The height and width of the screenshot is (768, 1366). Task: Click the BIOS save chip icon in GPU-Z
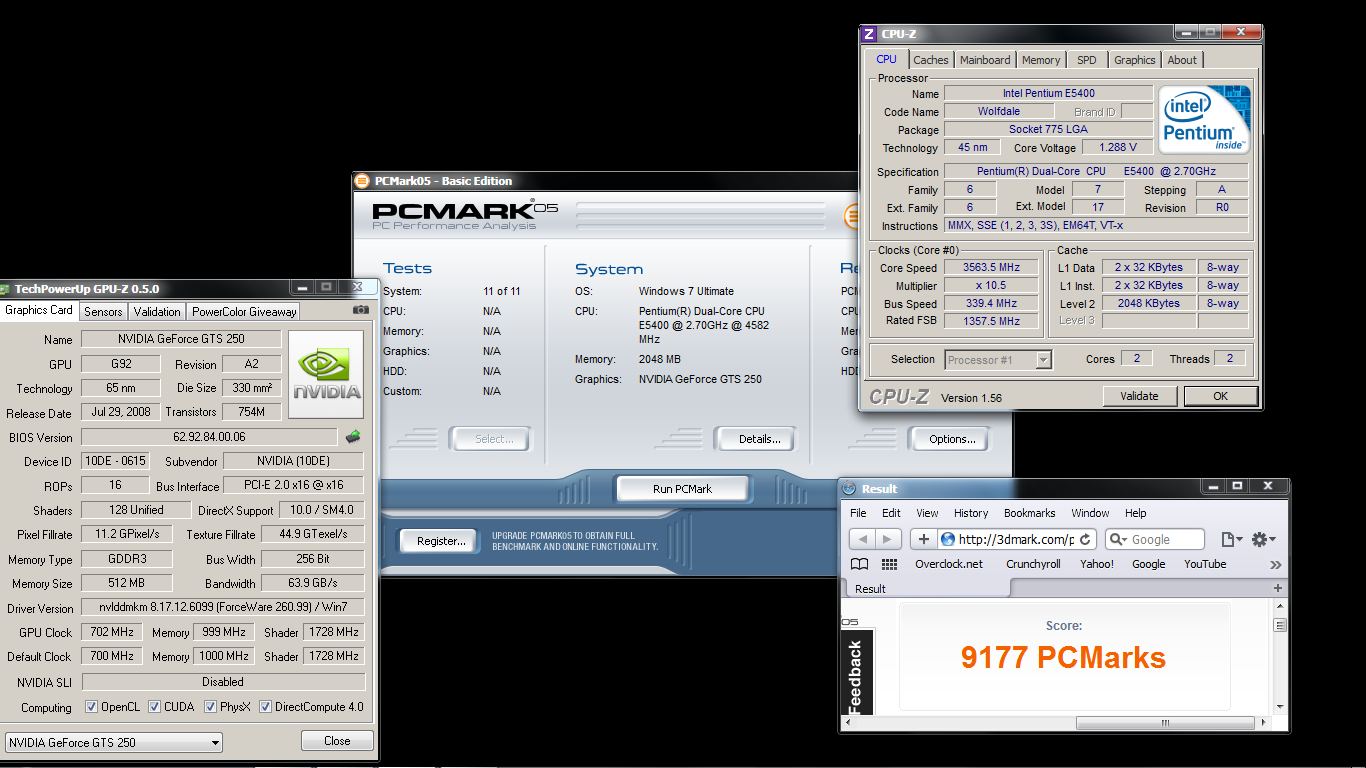353,437
